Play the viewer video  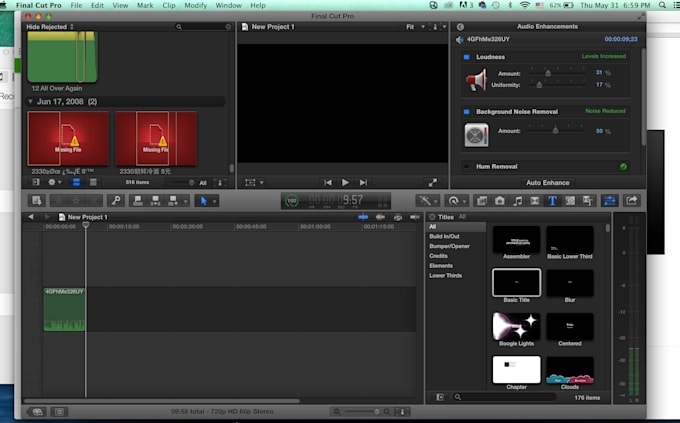click(x=345, y=183)
